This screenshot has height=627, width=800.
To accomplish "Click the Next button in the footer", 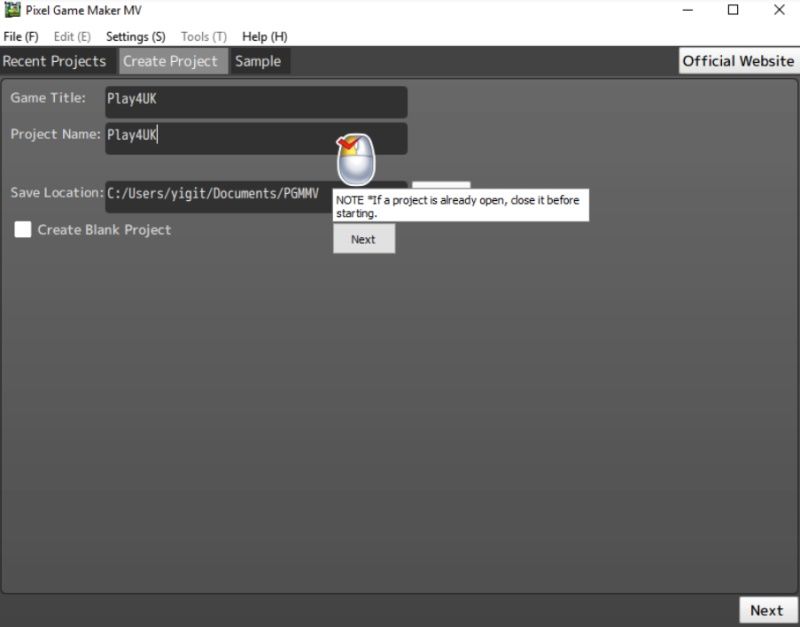I will 768,610.
